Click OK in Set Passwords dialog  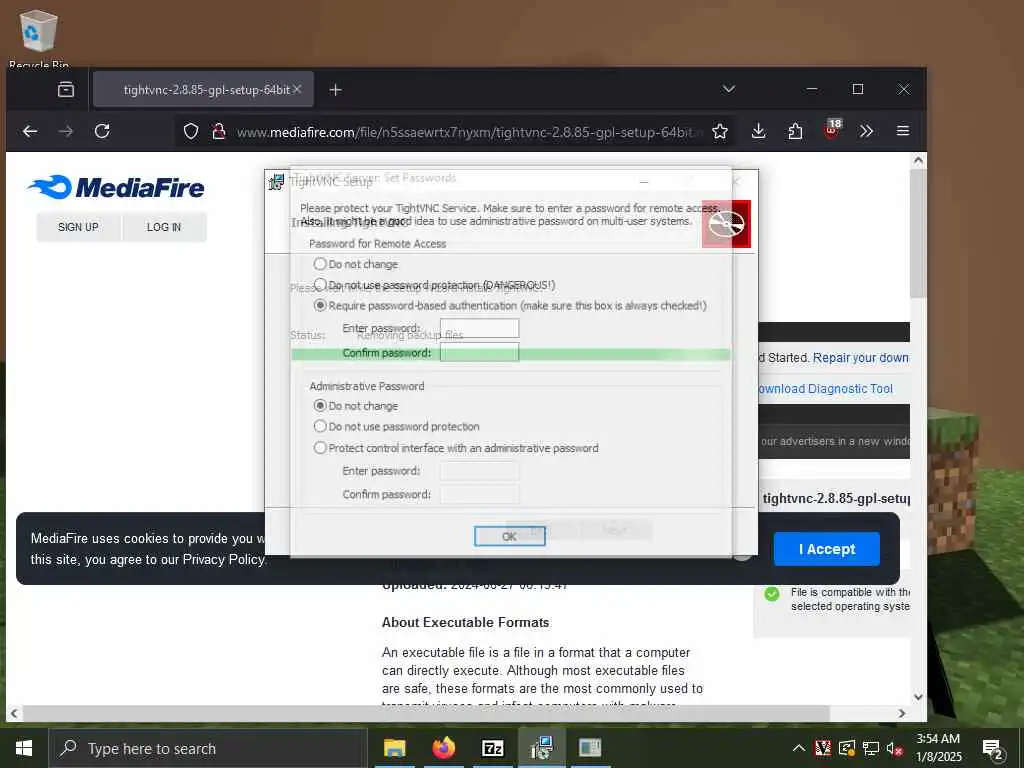[509, 536]
